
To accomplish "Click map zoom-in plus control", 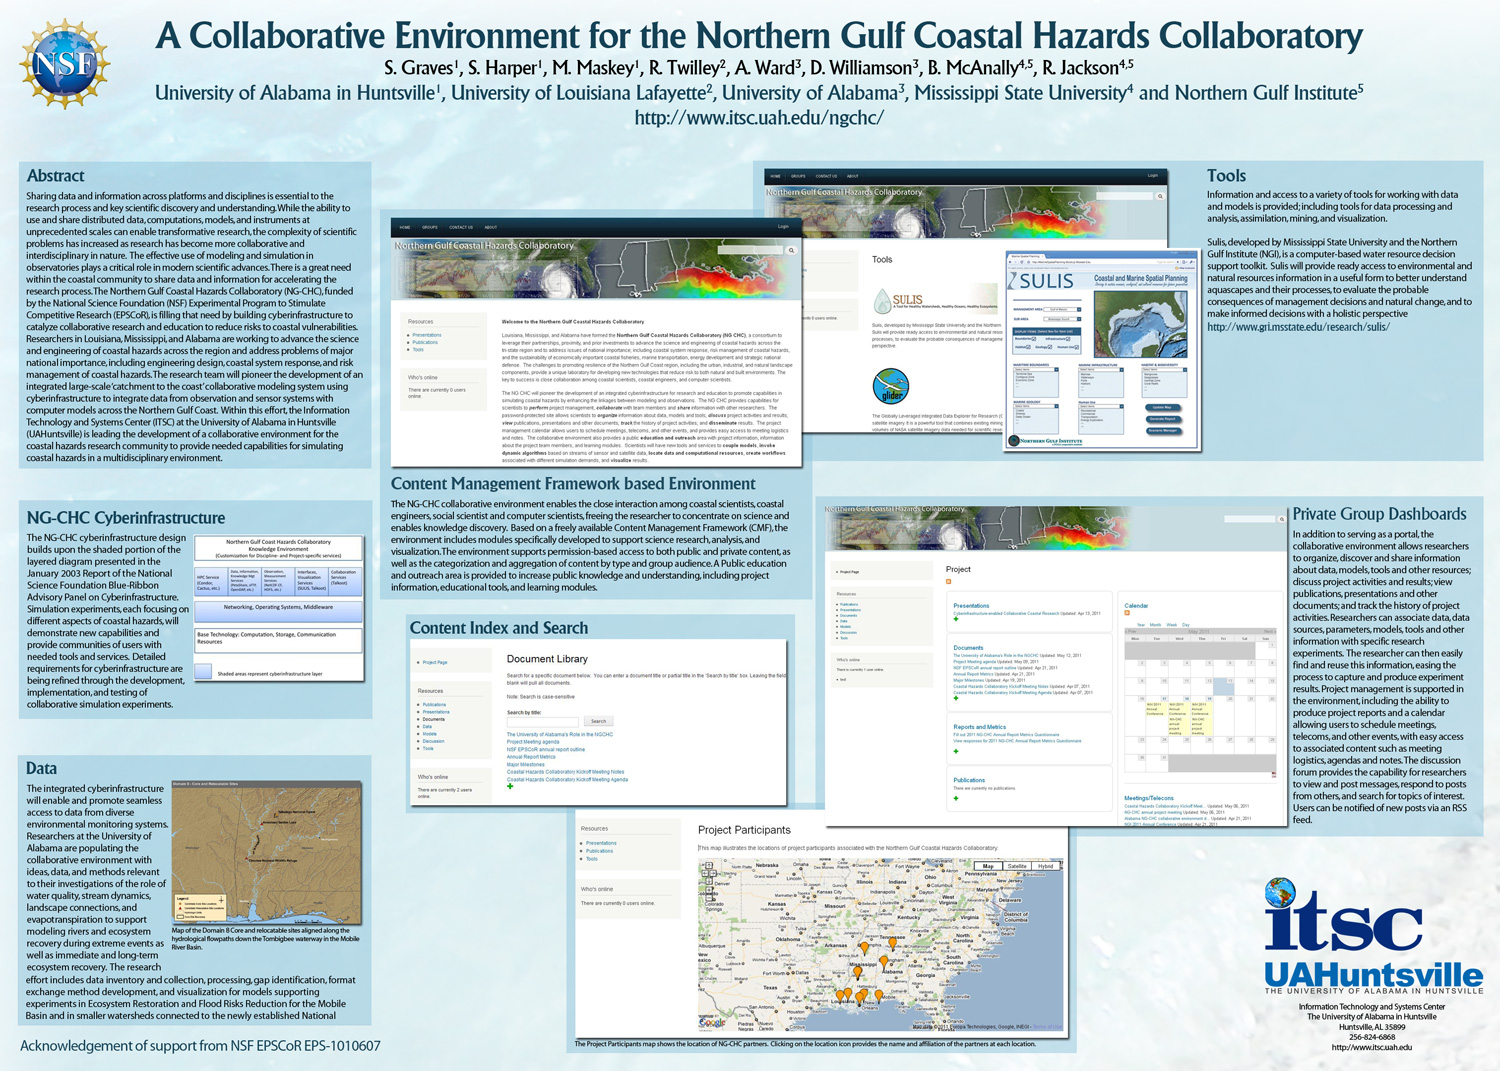I will click(709, 890).
